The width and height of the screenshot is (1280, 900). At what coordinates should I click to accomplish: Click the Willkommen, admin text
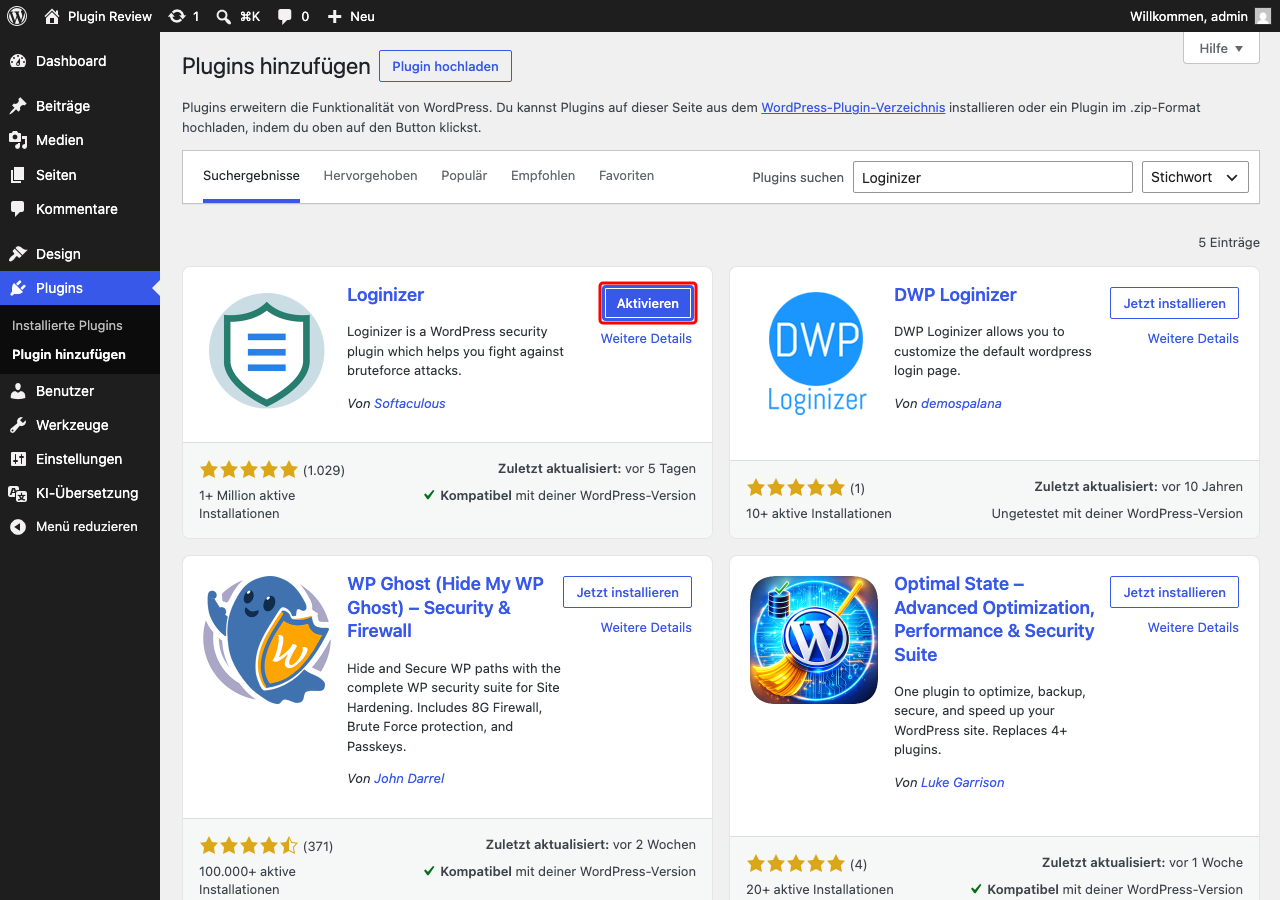click(1189, 16)
